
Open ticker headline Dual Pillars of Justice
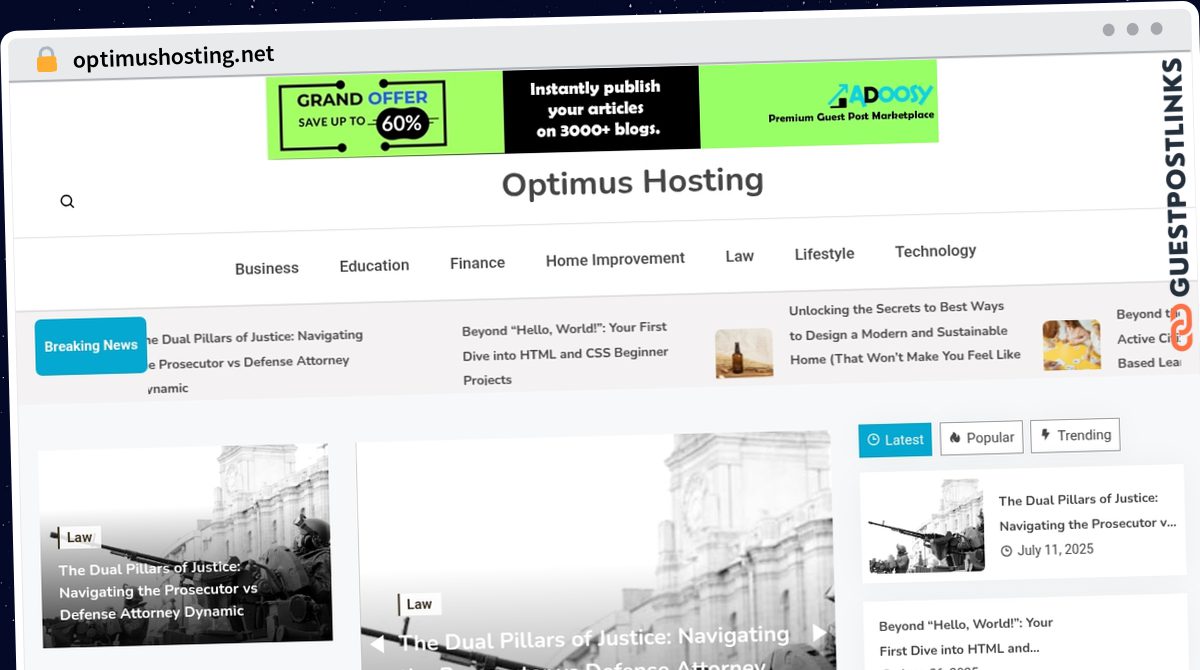255,362
